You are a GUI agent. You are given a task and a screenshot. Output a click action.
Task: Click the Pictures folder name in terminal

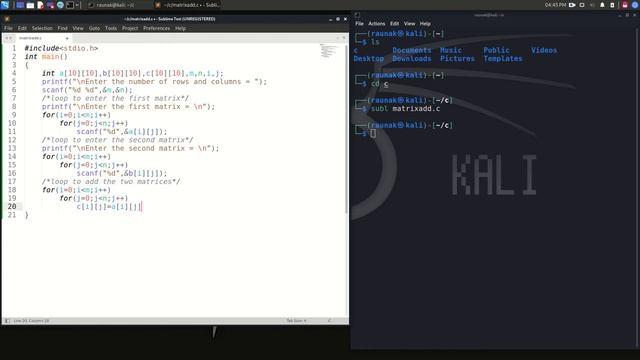tap(457, 59)
